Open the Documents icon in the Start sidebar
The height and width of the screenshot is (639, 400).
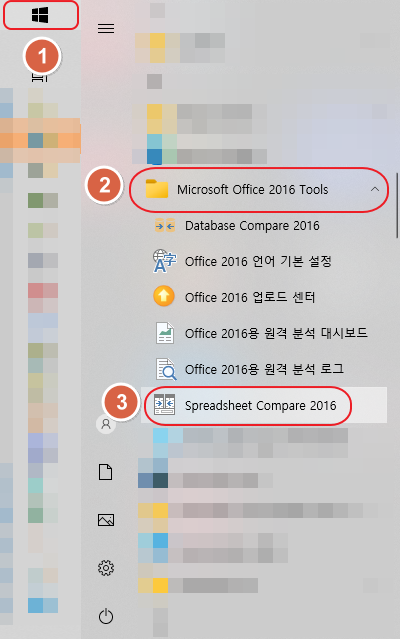[x=105, y=472]
